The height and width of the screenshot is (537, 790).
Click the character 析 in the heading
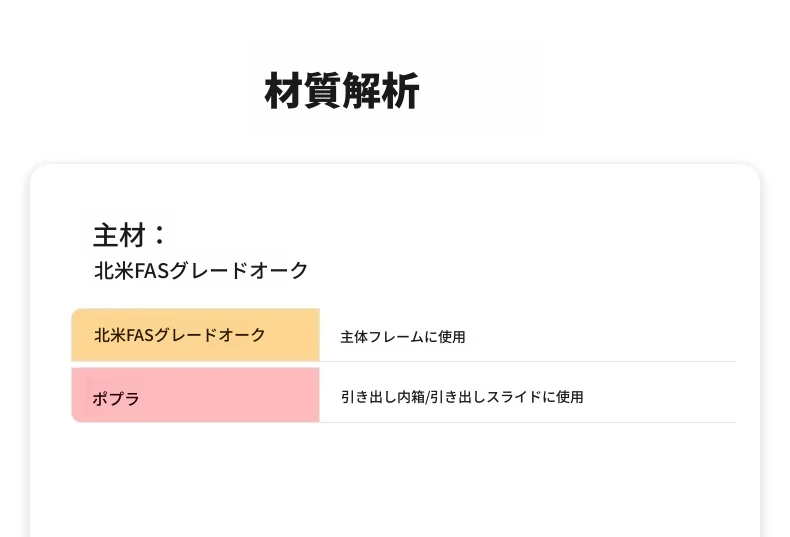click(x=401, y=91)
